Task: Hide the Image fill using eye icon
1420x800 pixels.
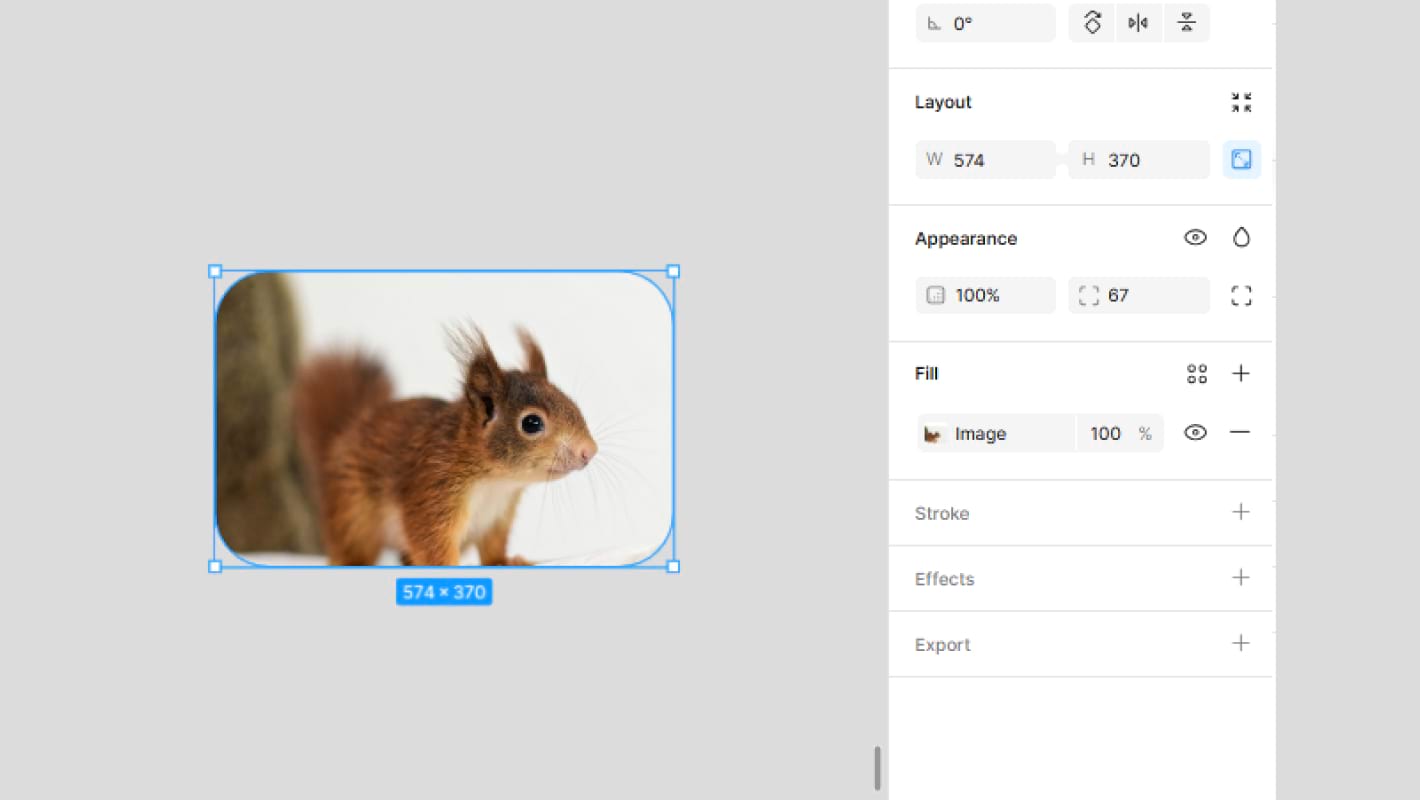Action: (1195, 432)
